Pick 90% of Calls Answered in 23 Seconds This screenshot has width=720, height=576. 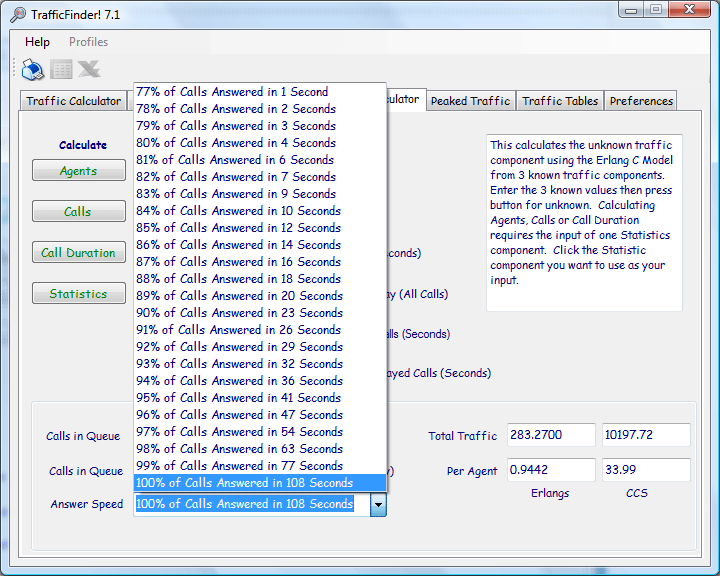click(260, 313)
